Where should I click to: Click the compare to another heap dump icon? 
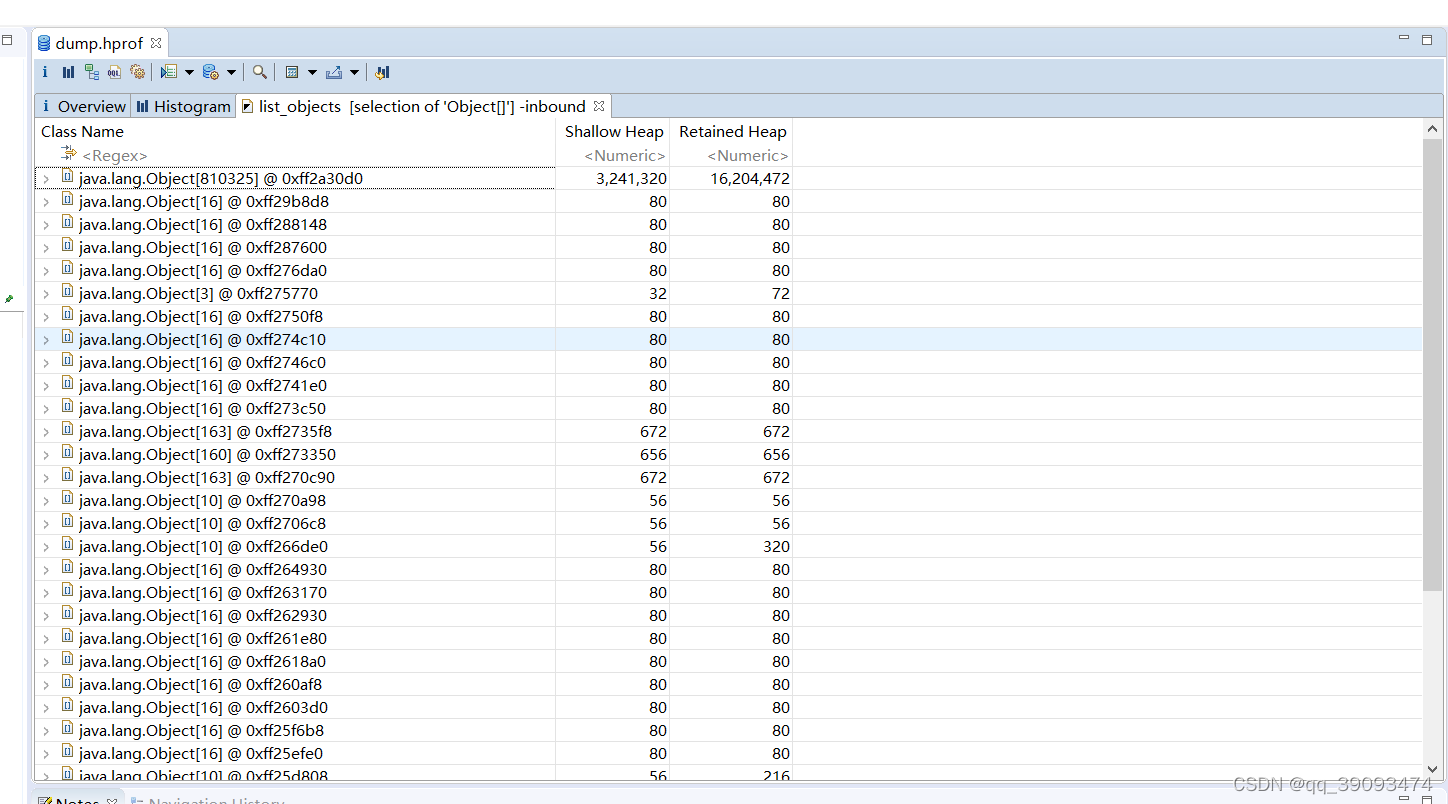[382, 72]
